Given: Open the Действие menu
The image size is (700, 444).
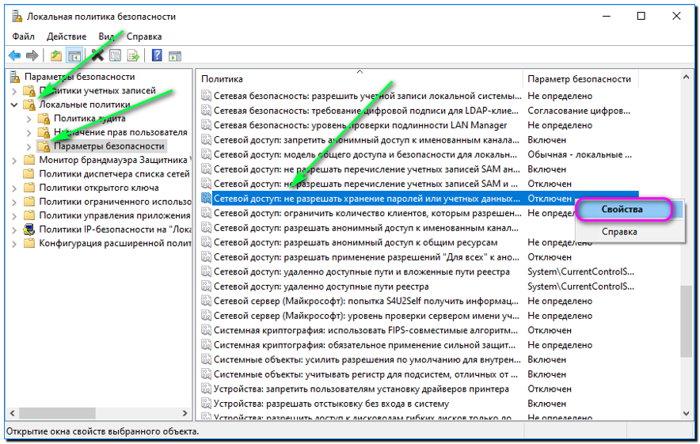Looking at the screenshot, I should click(67, 37).
